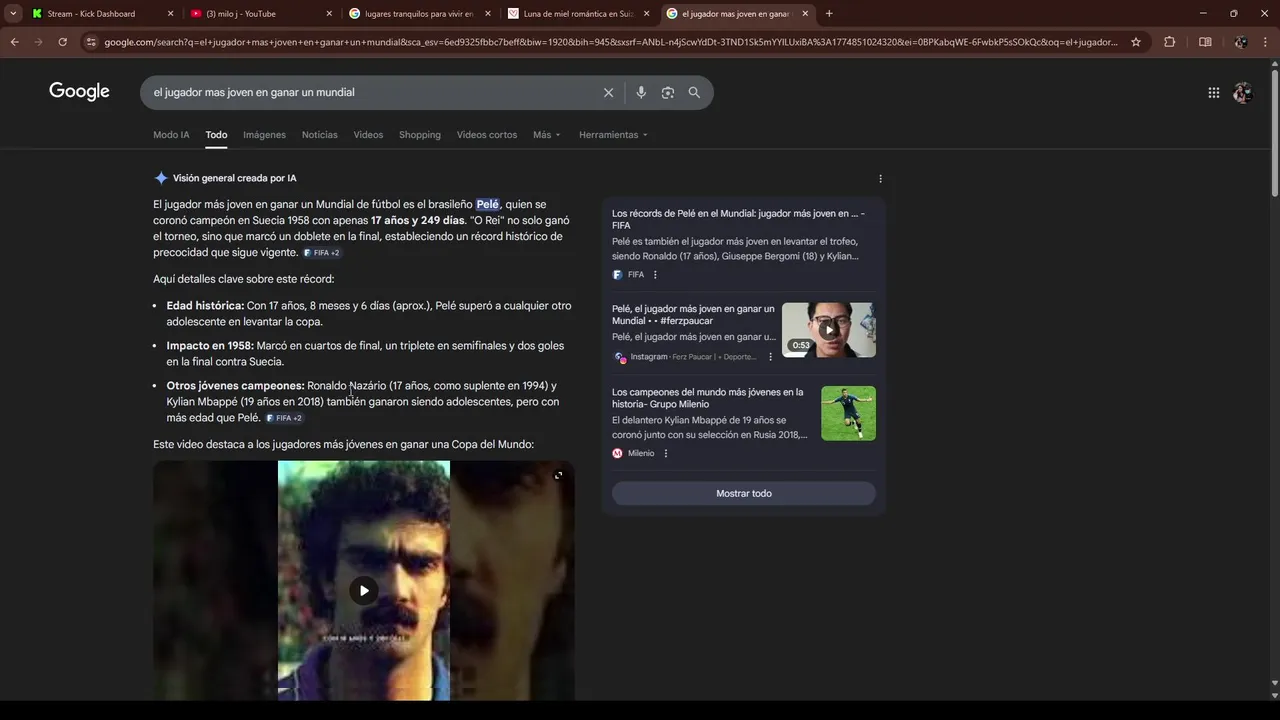Go back in browser history
This screenshot has width=1280, height=720.
[14, 42]
